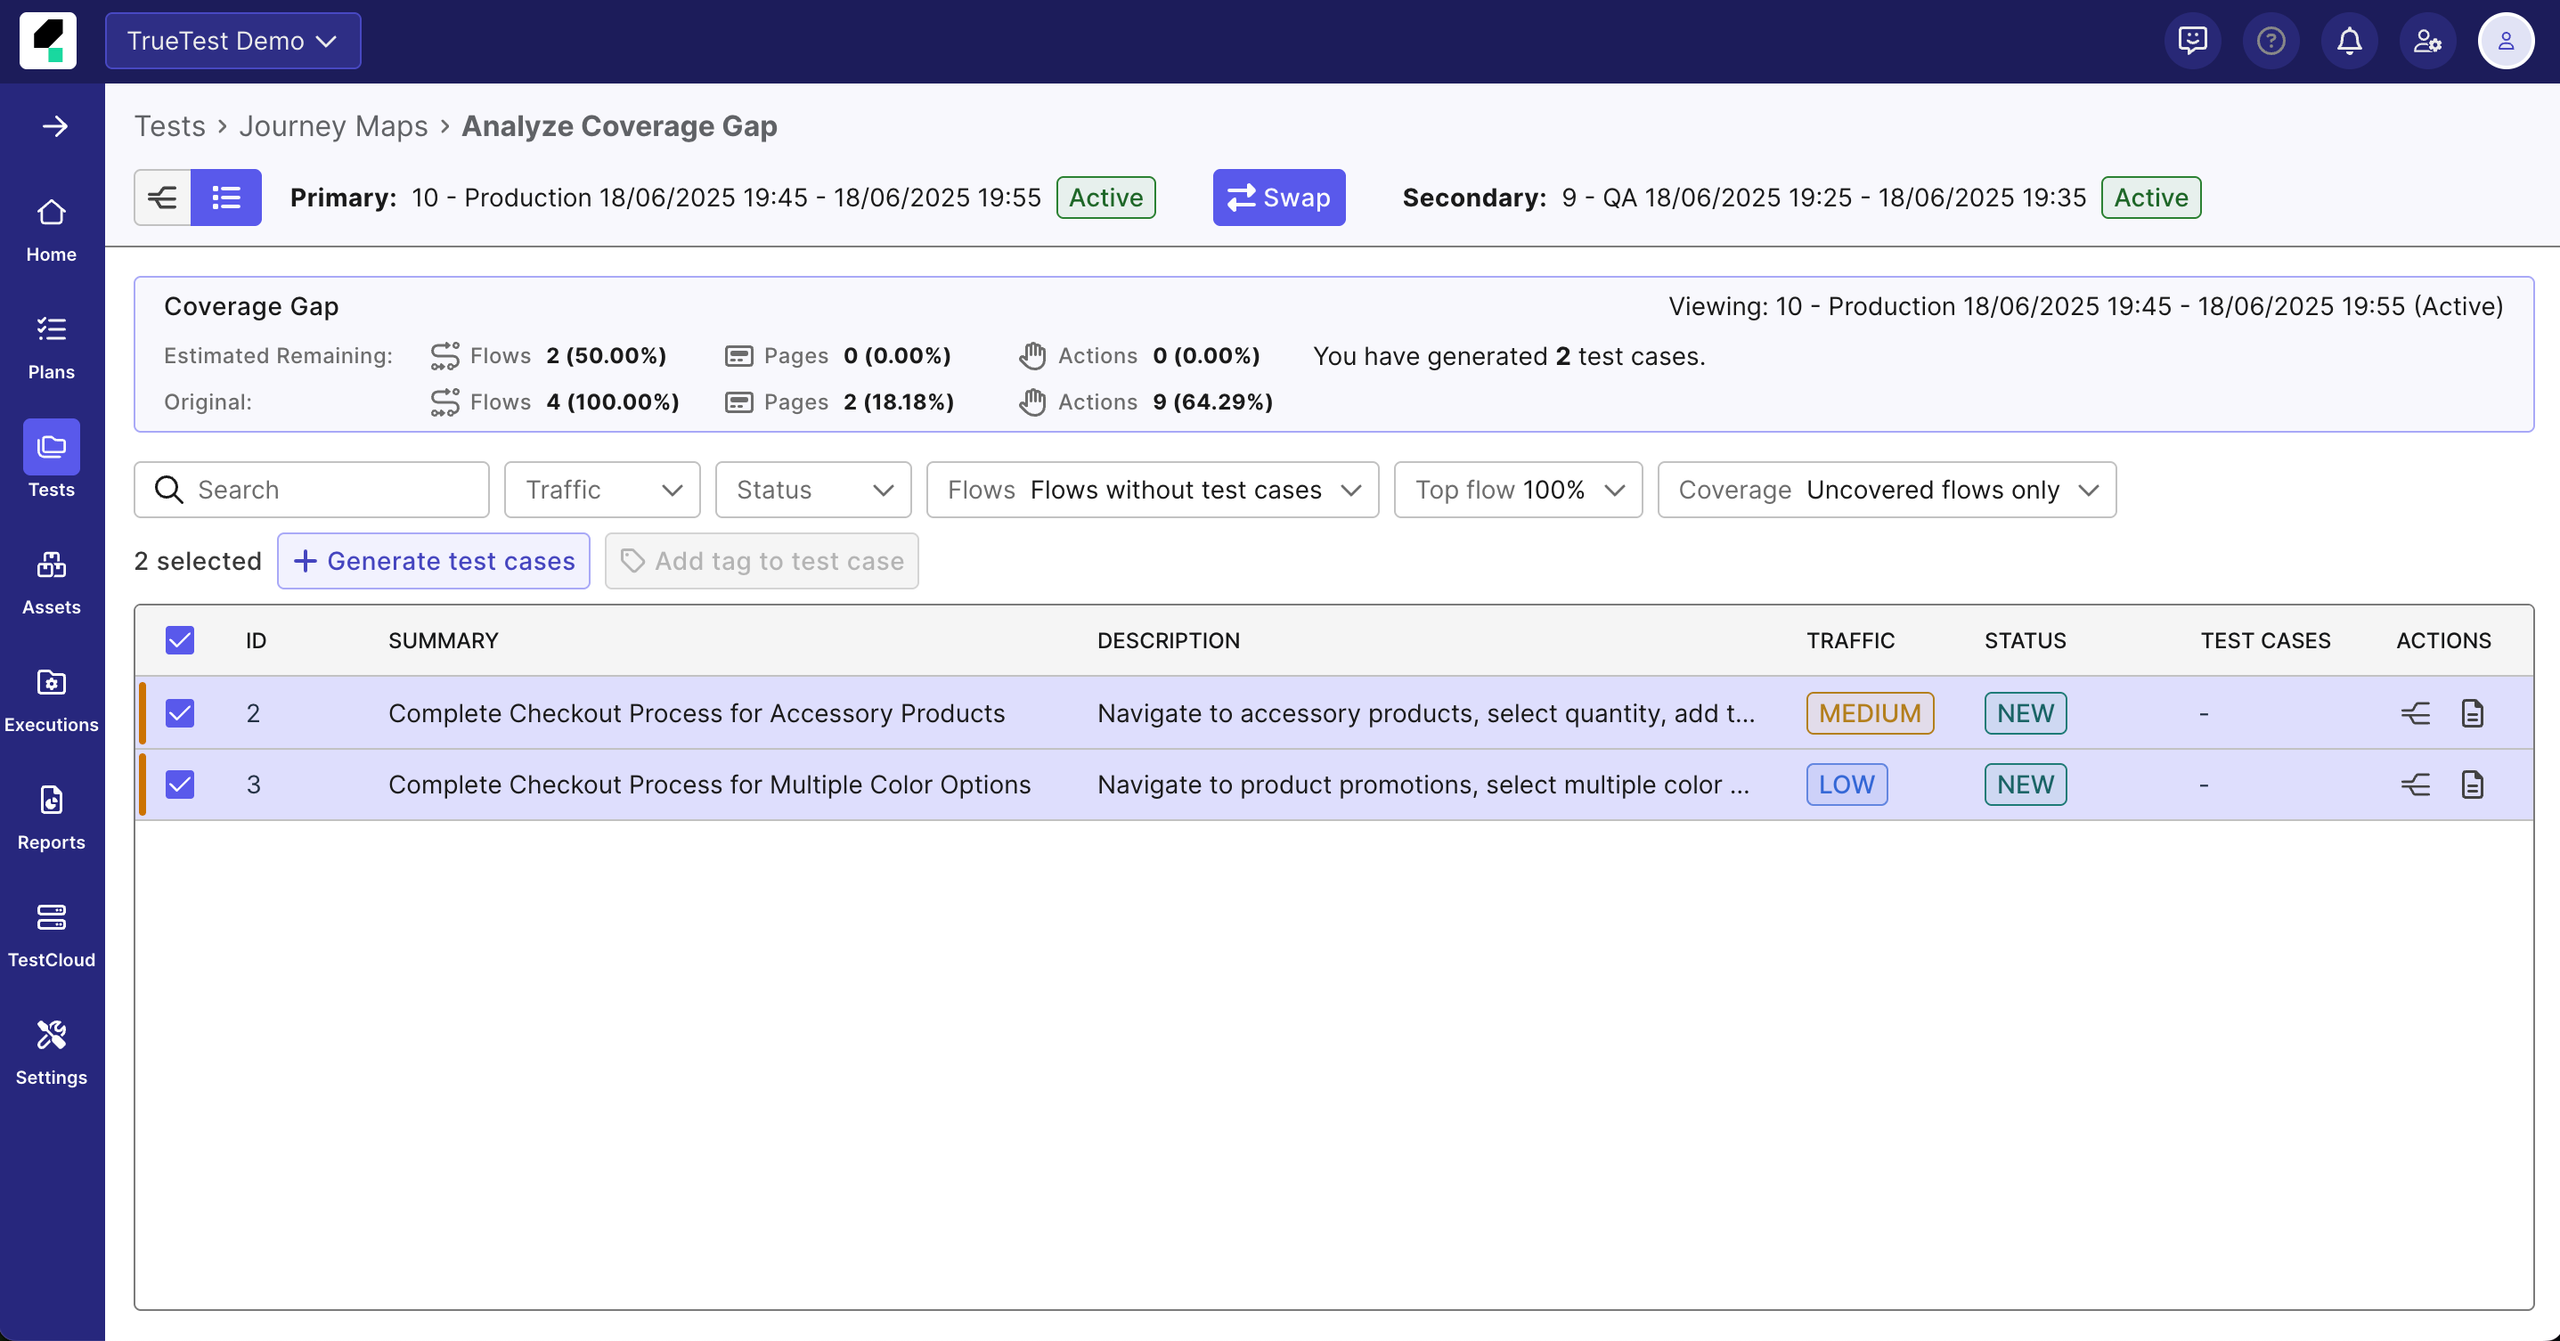View the flow map for the Accessory Products row
The height and width of the screenshot is (1341, 2560).
[x=2416, y=713]
